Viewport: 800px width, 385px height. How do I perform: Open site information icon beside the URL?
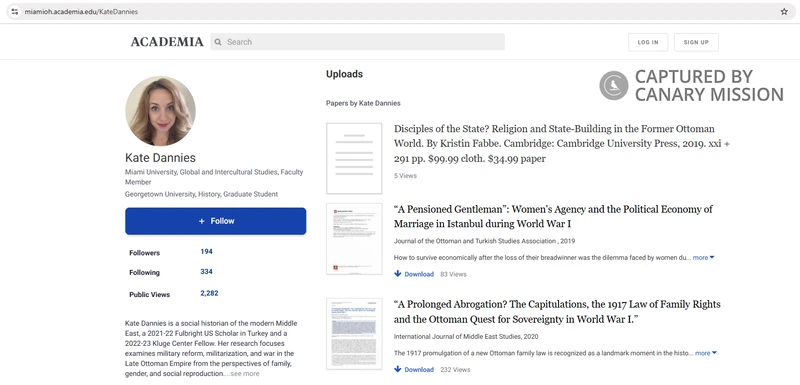pyautogui.click(x=14, y=12)
